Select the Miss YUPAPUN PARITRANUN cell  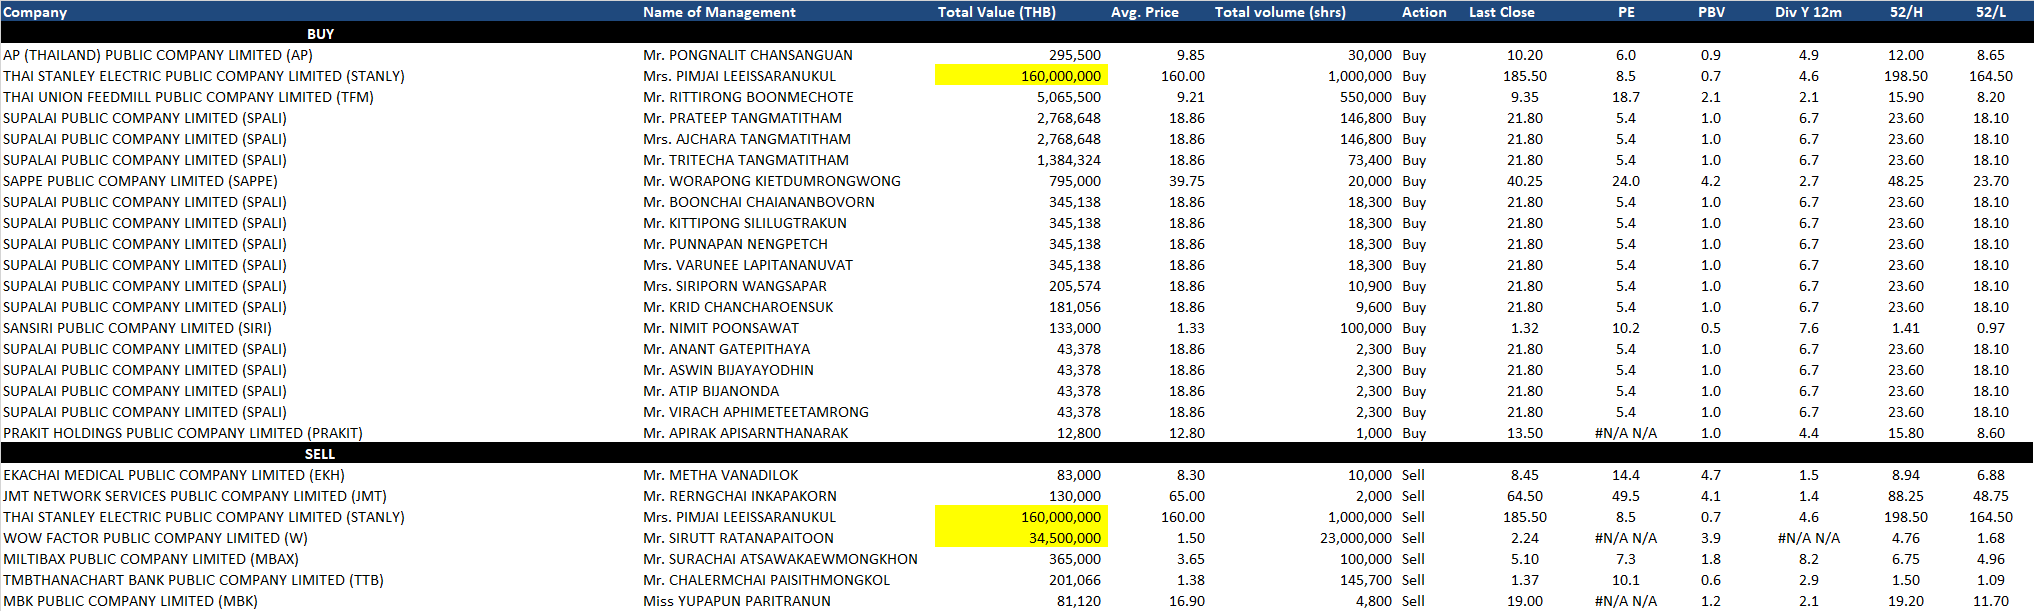(x=736, y=601)
